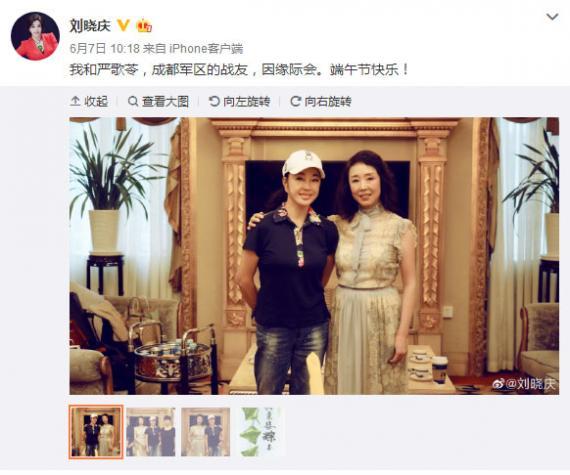Click the crown membership badge icon
The image size is (570, 475).
pos(144,25)
